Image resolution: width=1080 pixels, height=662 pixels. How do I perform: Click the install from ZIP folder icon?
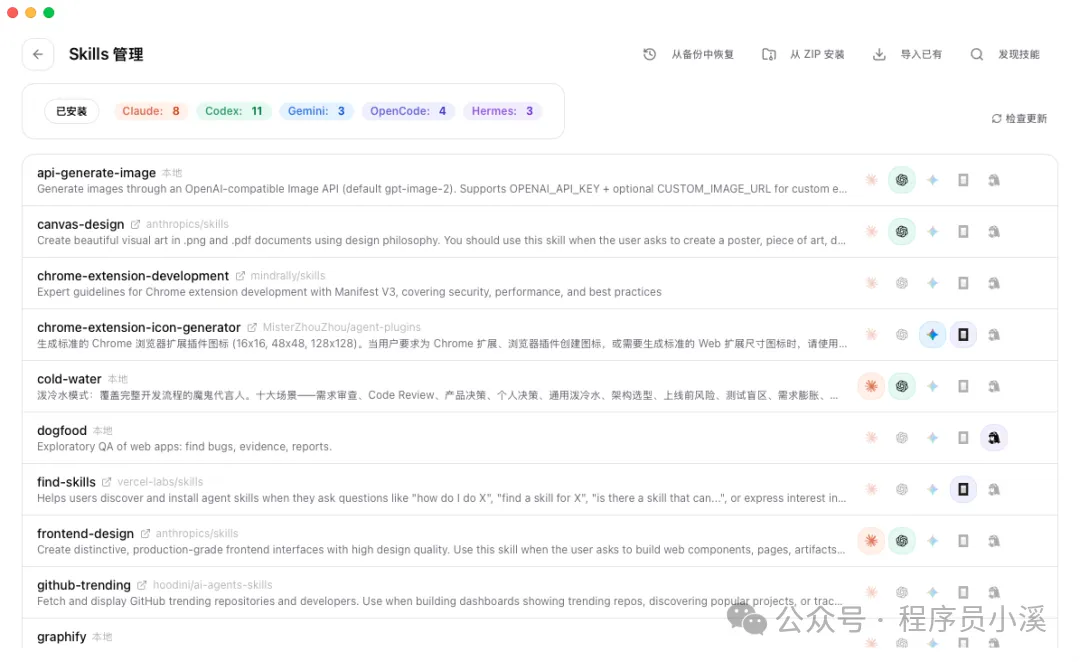(x=769, y=54)
